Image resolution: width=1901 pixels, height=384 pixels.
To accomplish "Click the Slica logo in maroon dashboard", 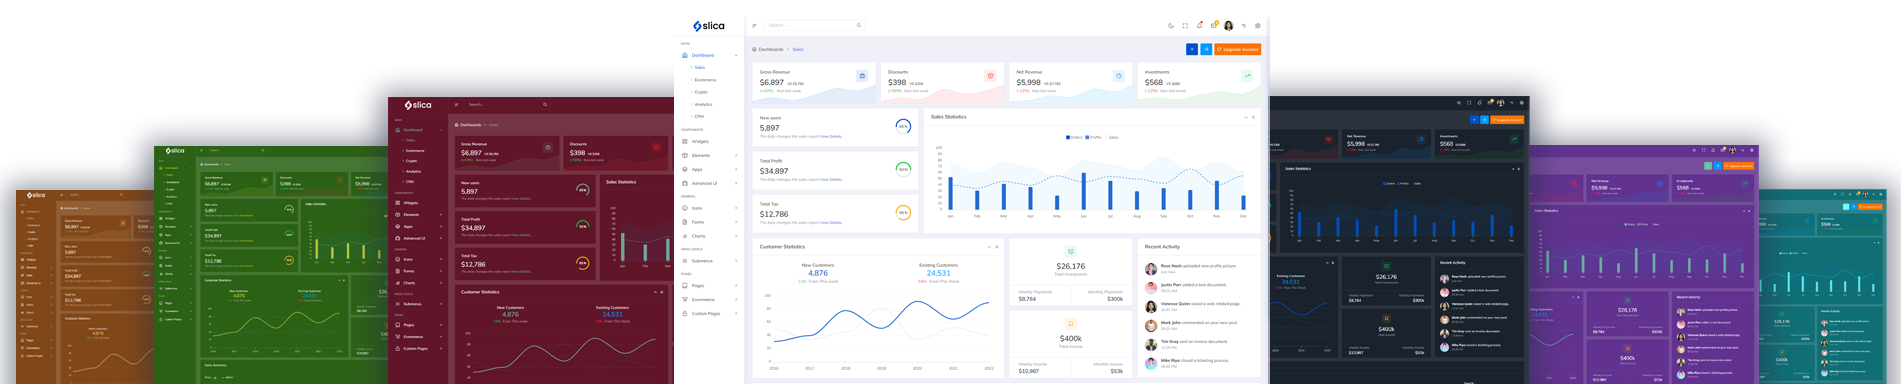I will pos(418,105).
